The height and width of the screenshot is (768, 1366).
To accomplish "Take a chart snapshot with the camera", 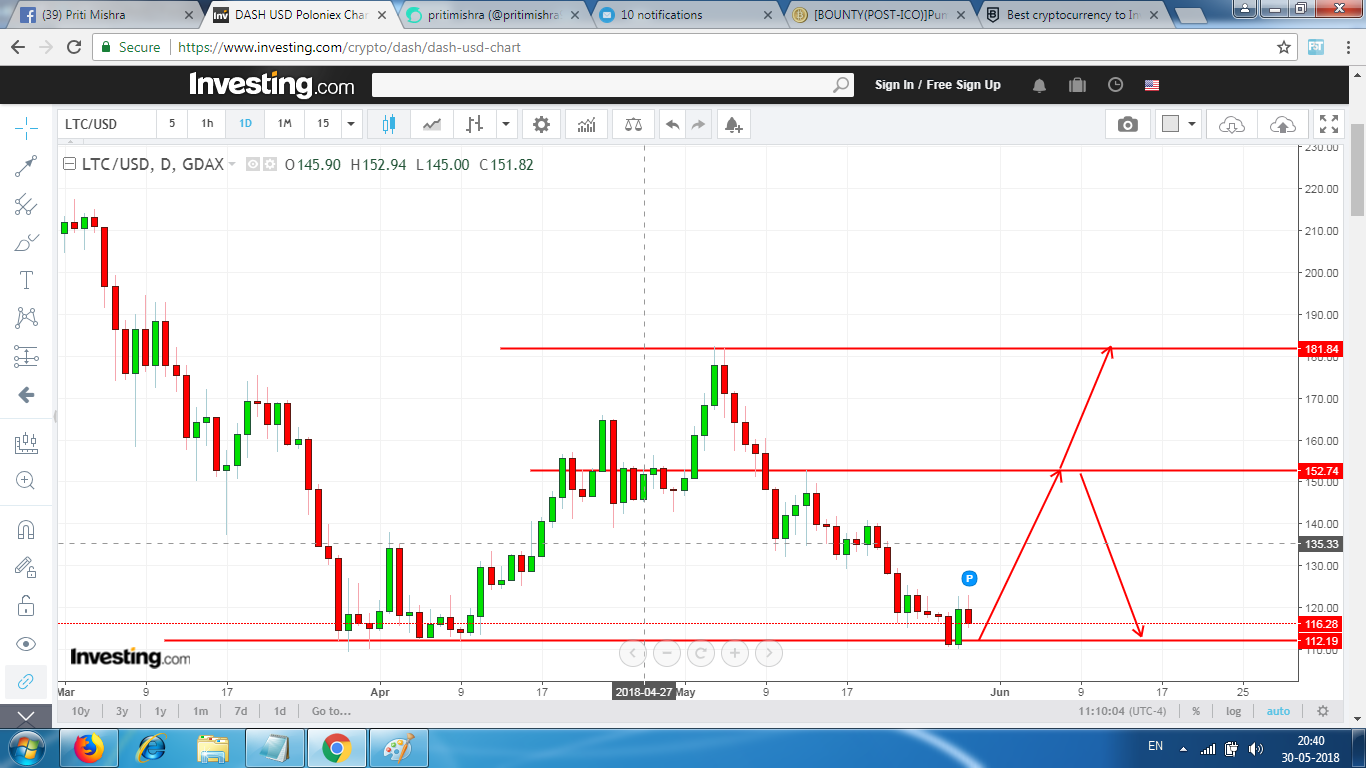I will click(x=1128, y=124).
